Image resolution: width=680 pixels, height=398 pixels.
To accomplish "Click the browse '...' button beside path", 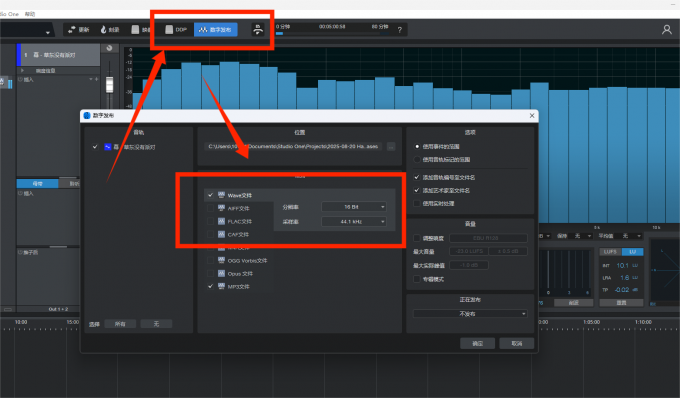I will (x=391, y=147).
